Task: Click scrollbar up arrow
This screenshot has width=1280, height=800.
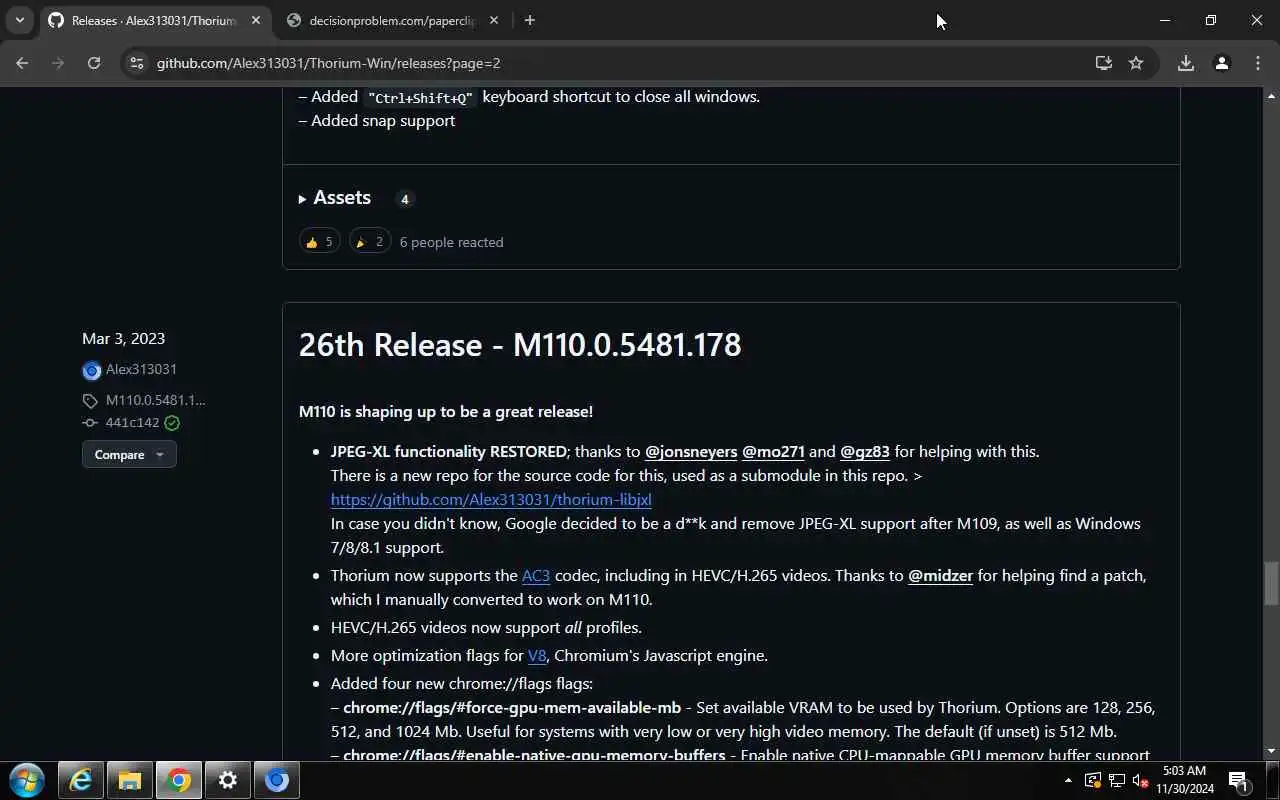Action: [1271, 96]
